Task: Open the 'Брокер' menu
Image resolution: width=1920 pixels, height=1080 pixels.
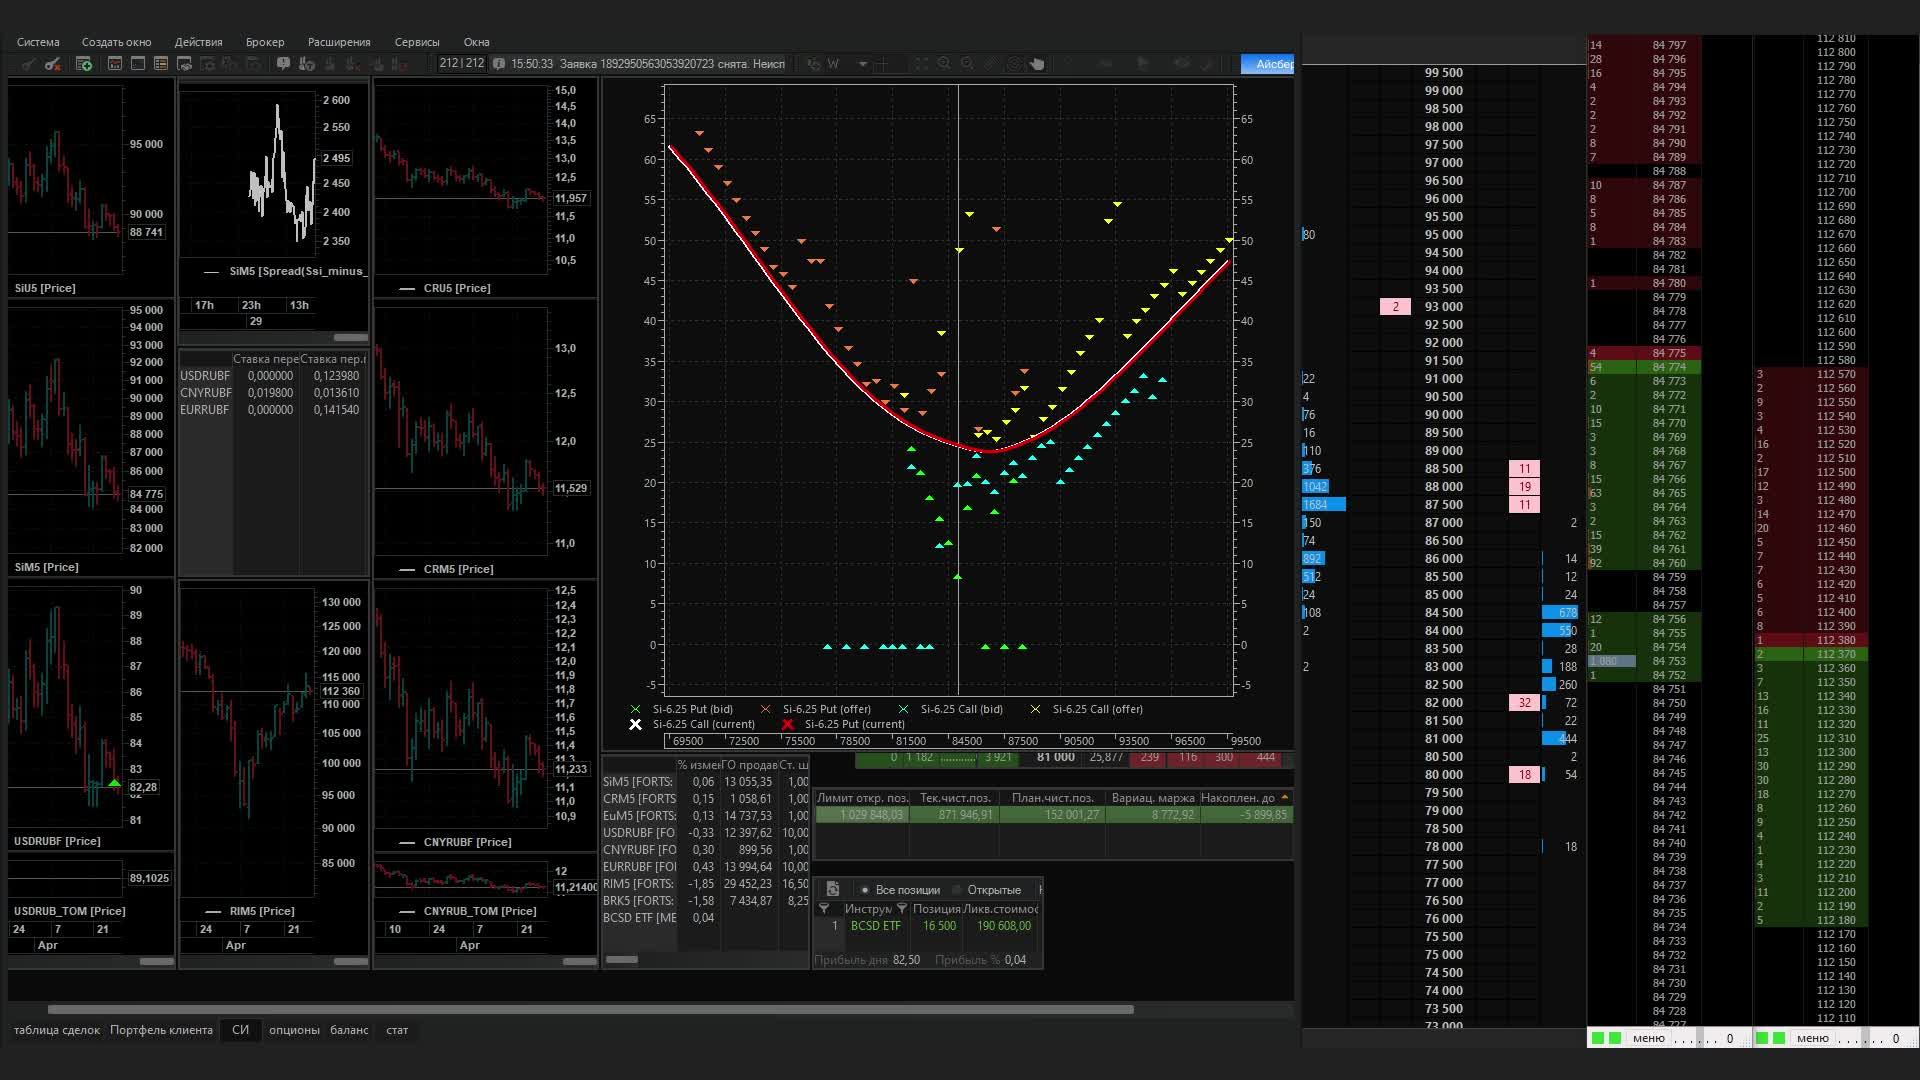Action: pyautogui.click(x=265, y=42)
